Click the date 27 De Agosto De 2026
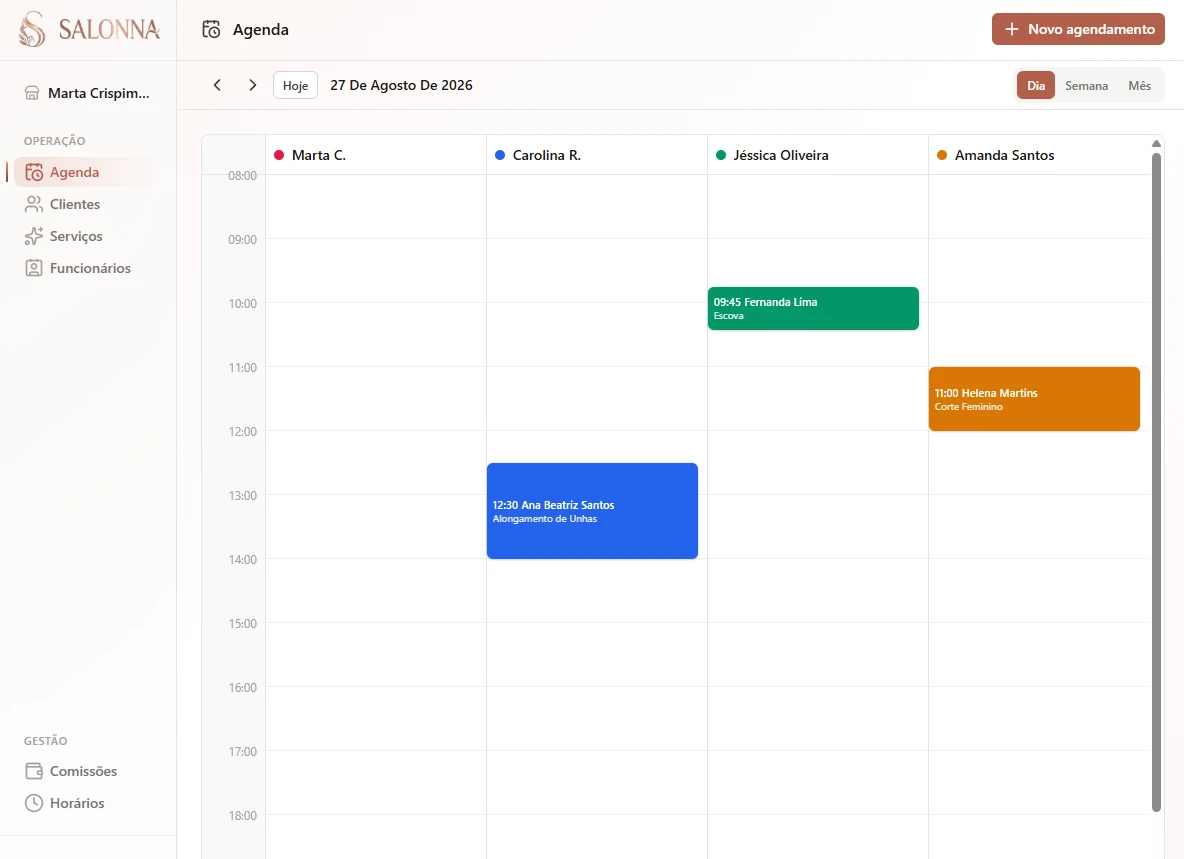The height and width of the screenshot is (859, 1184). click(401, 85)
